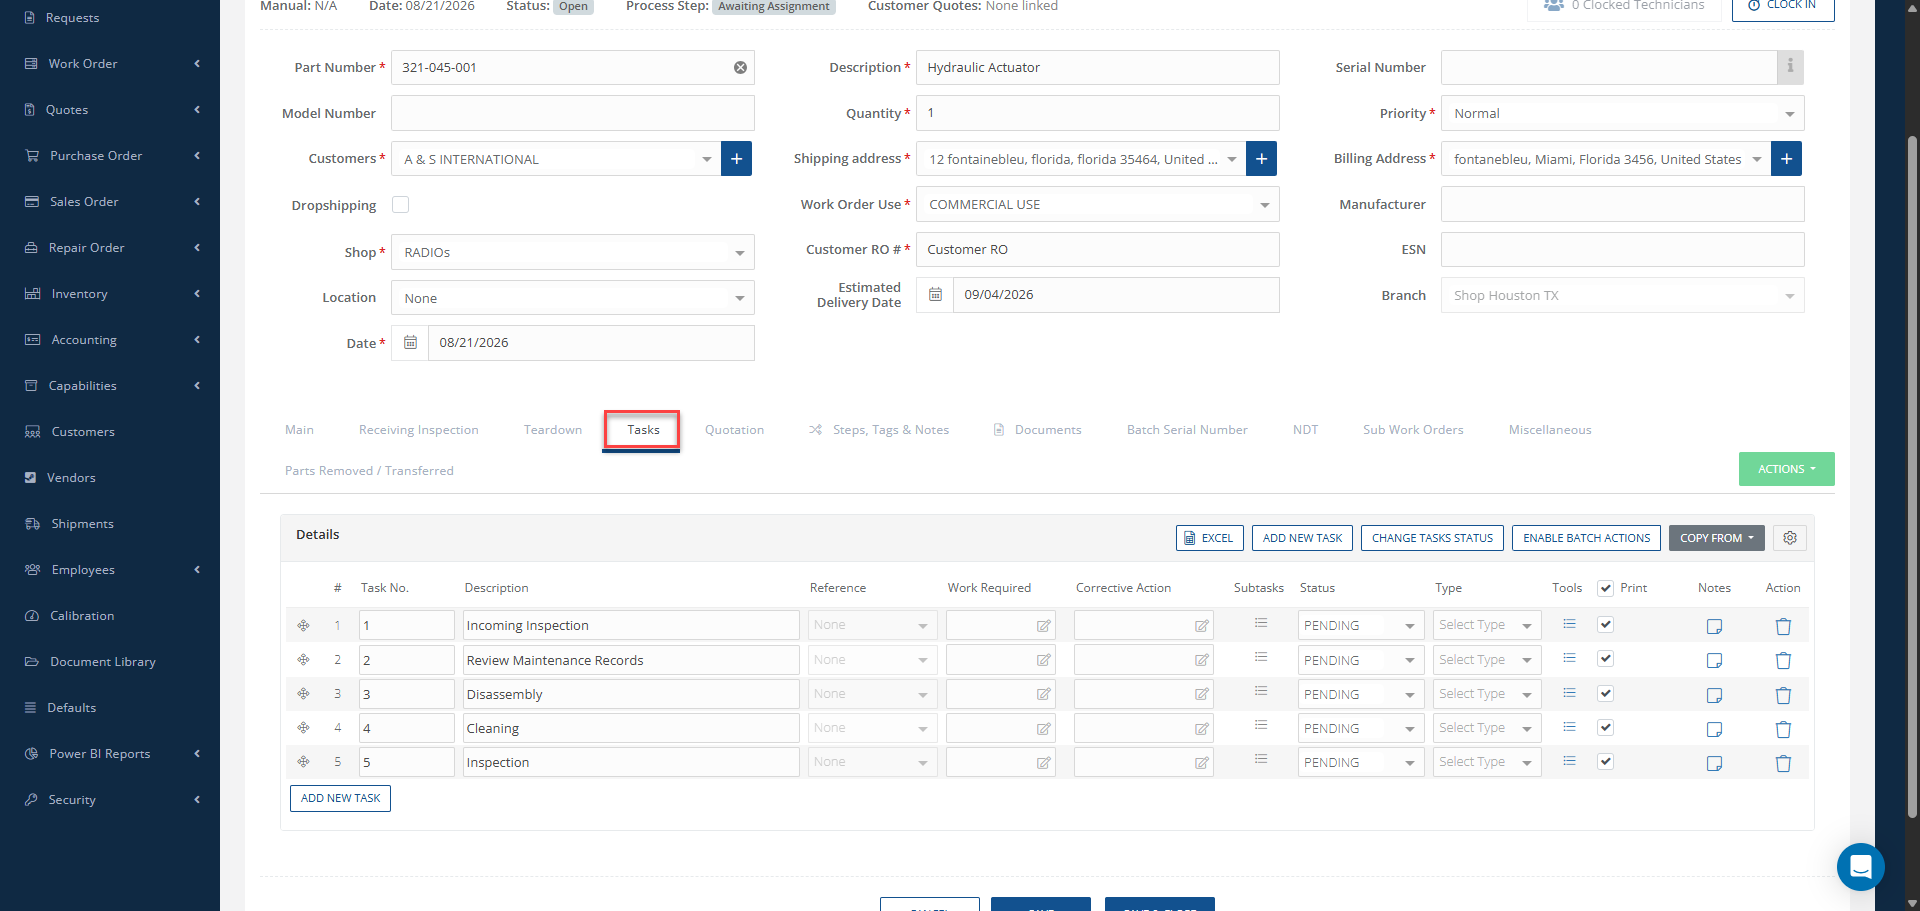The image size is (1920, 911).
Task: Switch to the Teardown tab
Action: [553, 430]
